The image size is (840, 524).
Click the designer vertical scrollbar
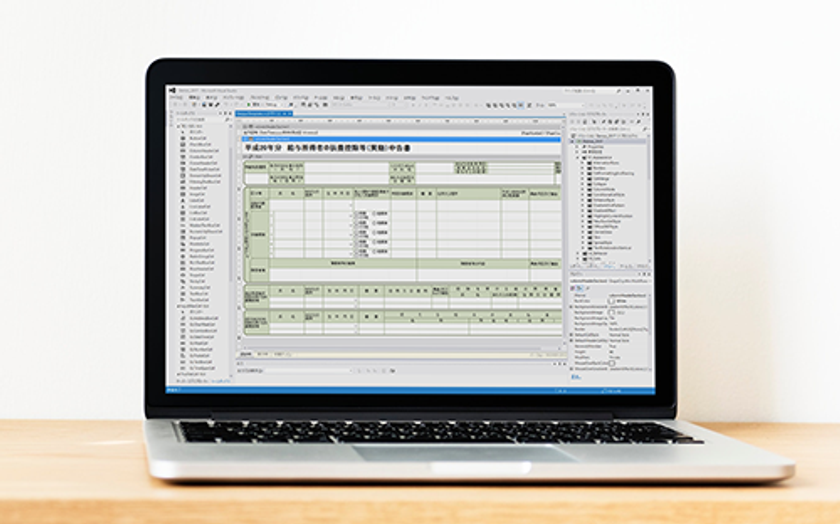[x=565, y=236]
